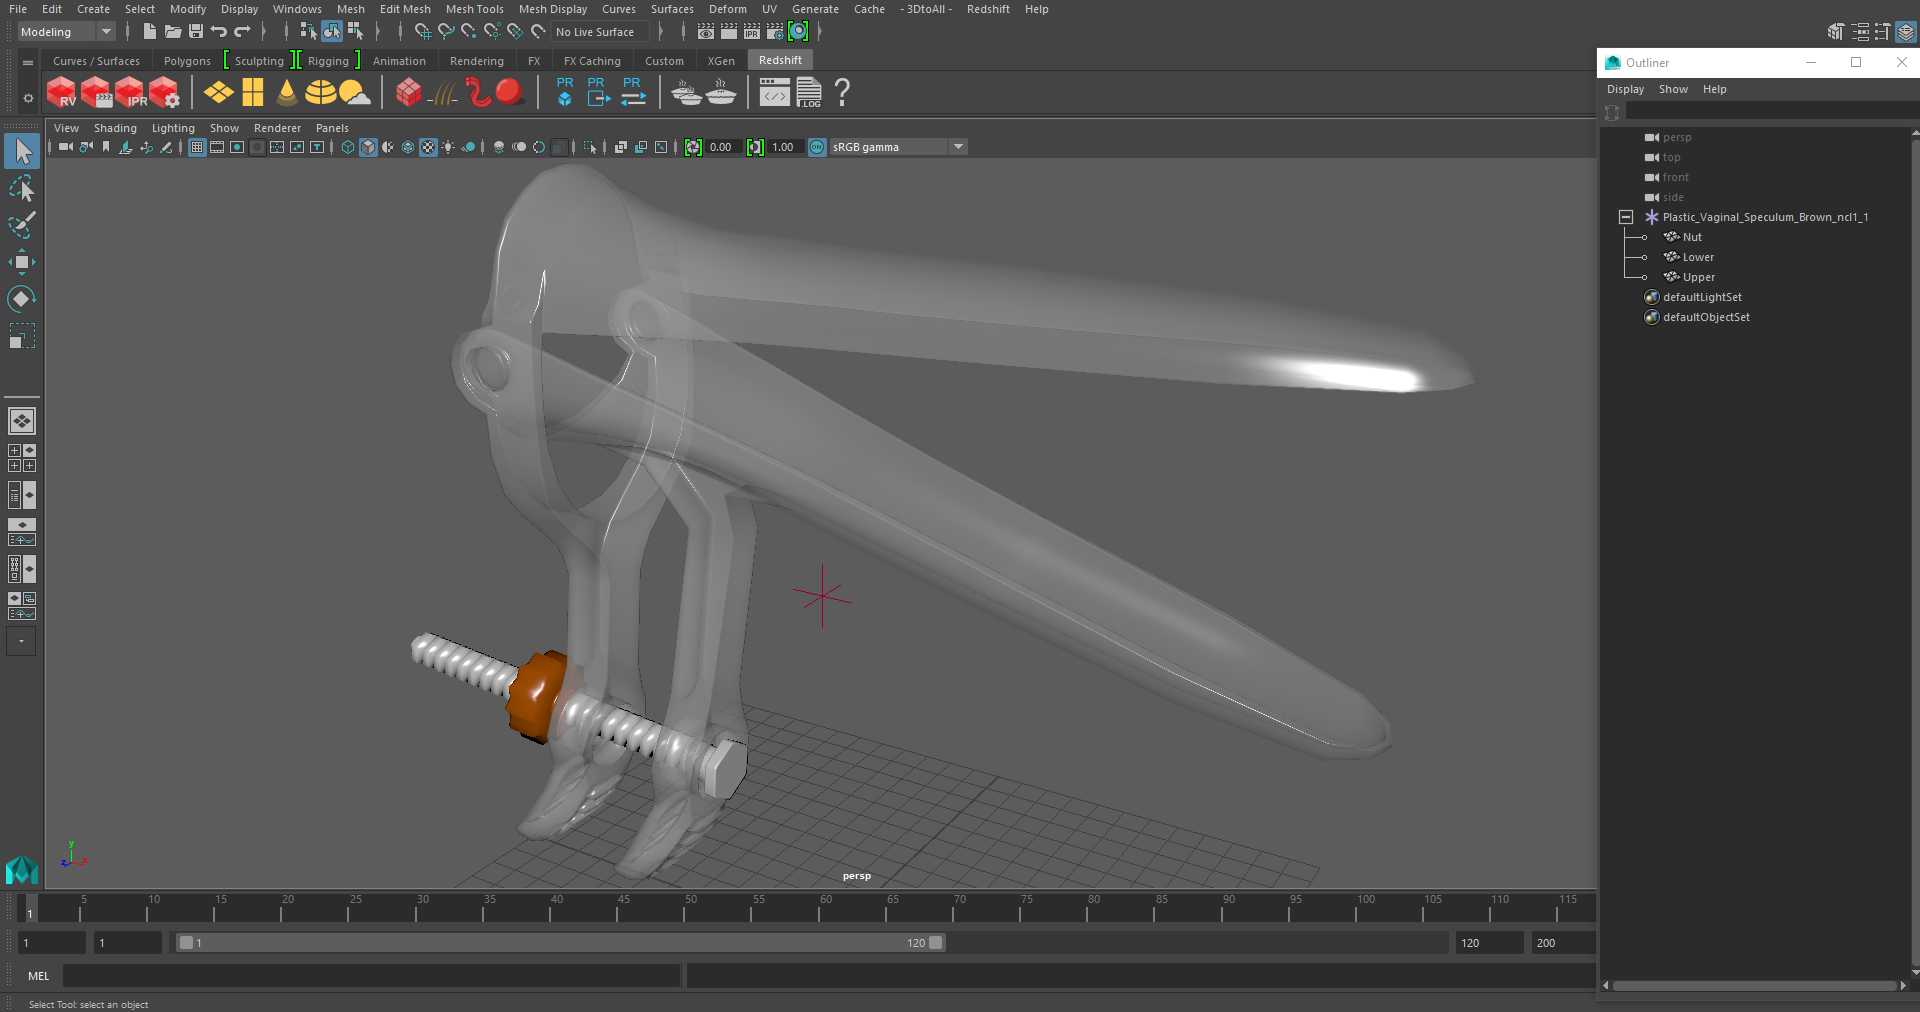Click the MEL command line input field

point(372,976)
